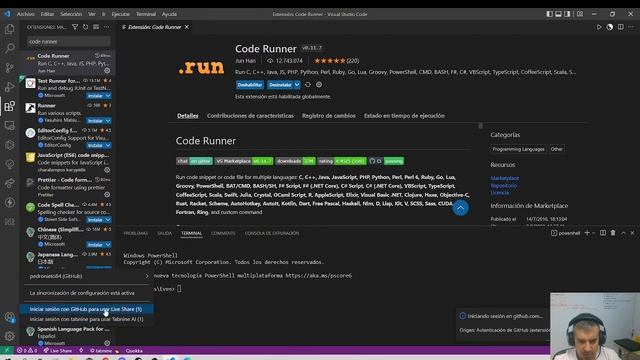Customize layout icon in title bar
Viewport: 640px width, 360px height.
pos(580,14)
